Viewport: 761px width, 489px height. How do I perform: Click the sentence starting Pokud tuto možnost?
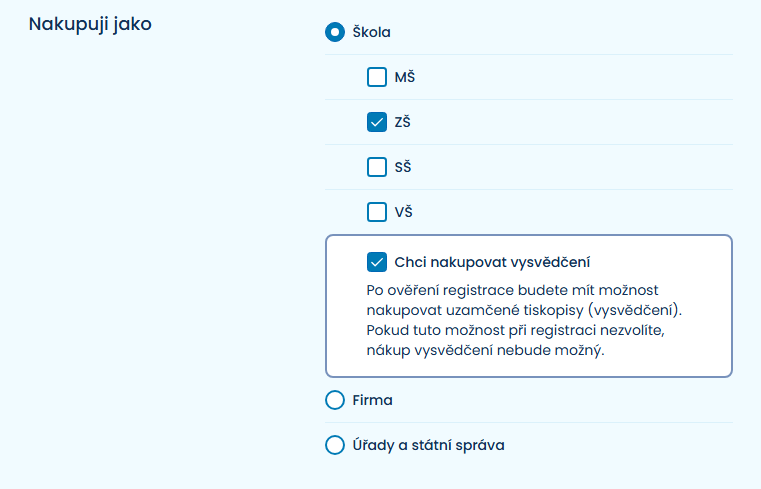(x=500, y=331)
